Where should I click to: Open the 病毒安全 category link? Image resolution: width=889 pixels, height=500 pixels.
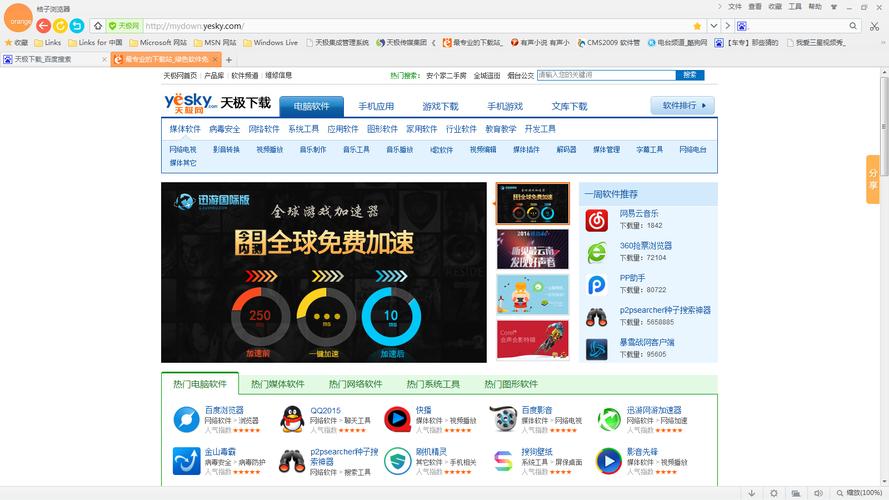pos(225,129)
